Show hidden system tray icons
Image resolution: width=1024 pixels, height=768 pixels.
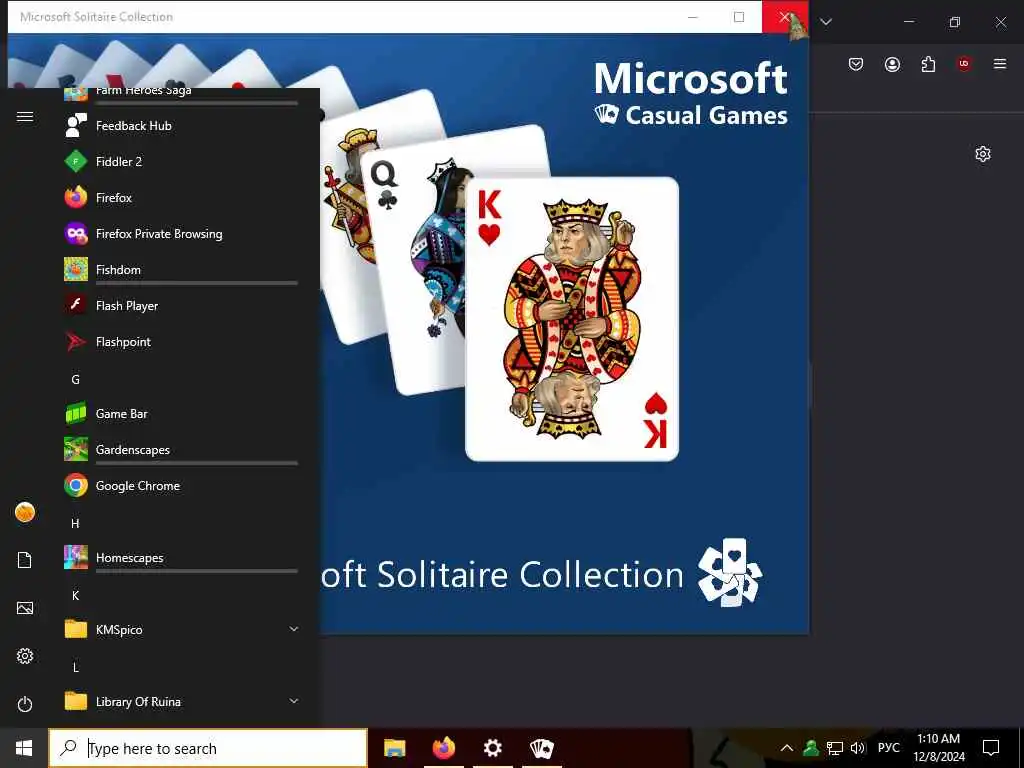coord(787,748)
